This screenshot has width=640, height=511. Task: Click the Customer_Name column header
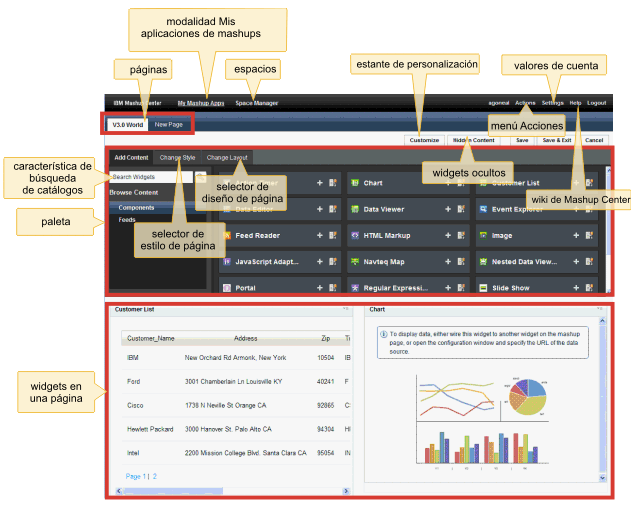pos(151,338)
